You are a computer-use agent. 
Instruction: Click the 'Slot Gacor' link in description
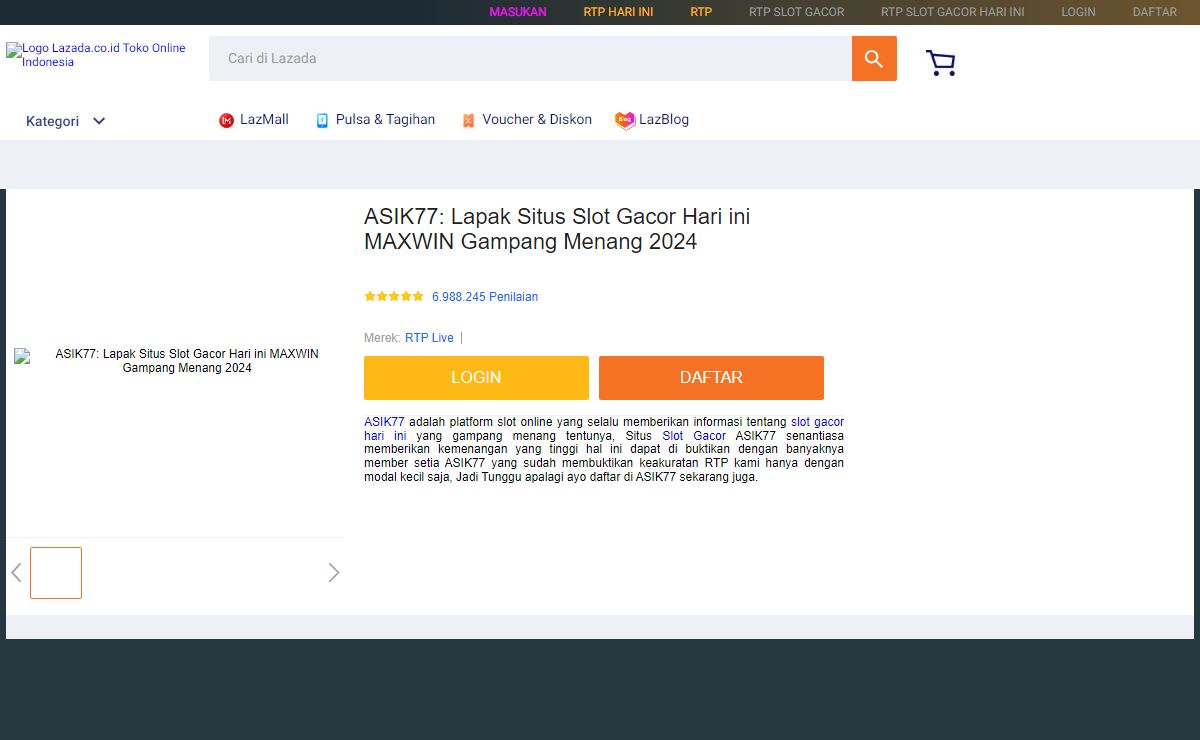694,436
